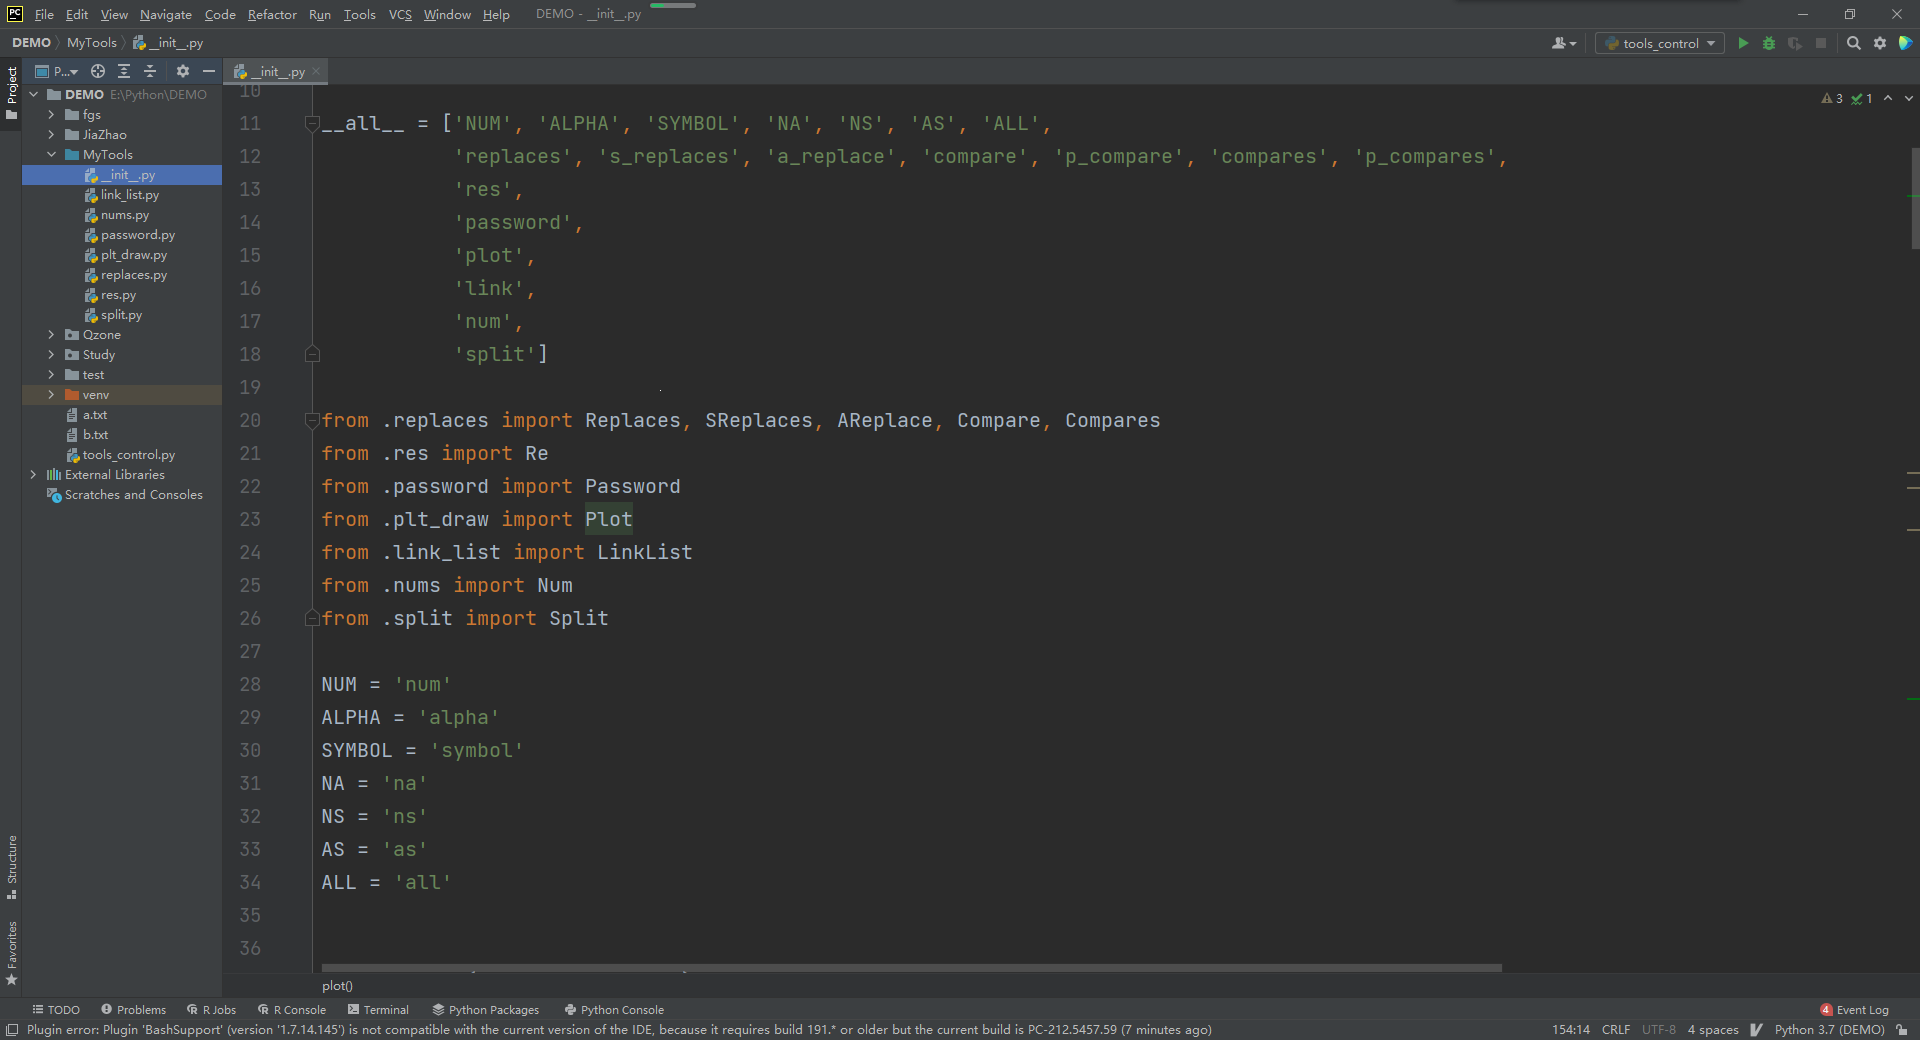
Task: Go to next highlighted error arrow
Action: [x=1908, y=98]
